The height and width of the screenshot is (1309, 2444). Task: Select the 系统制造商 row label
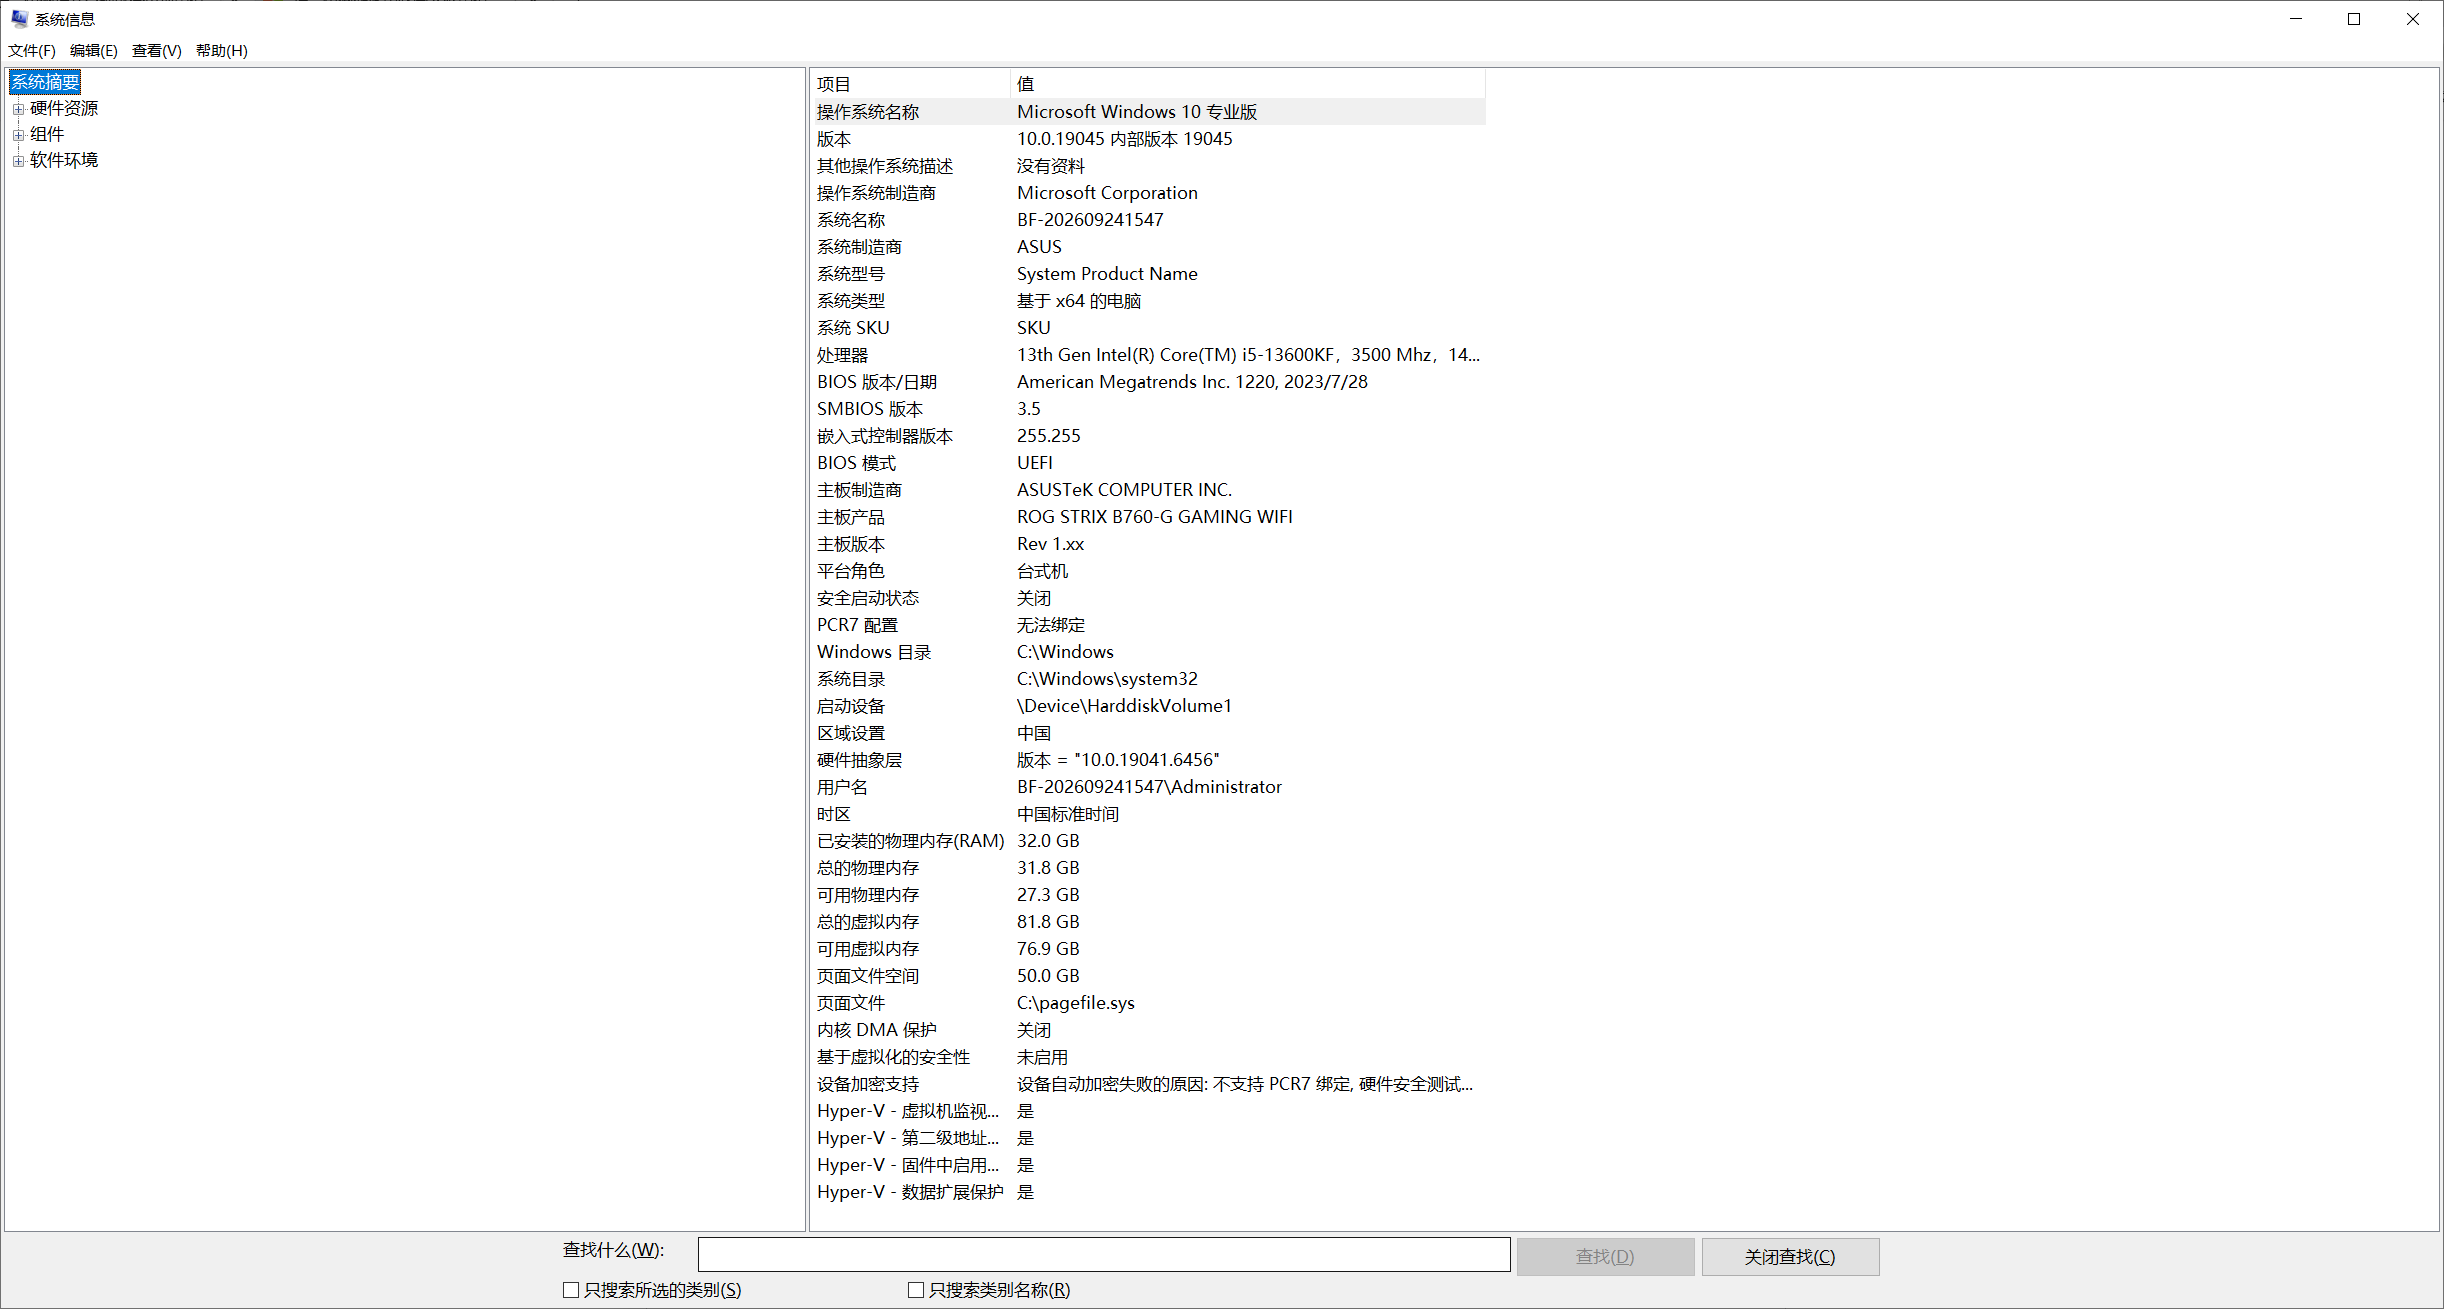pos(859,247)
